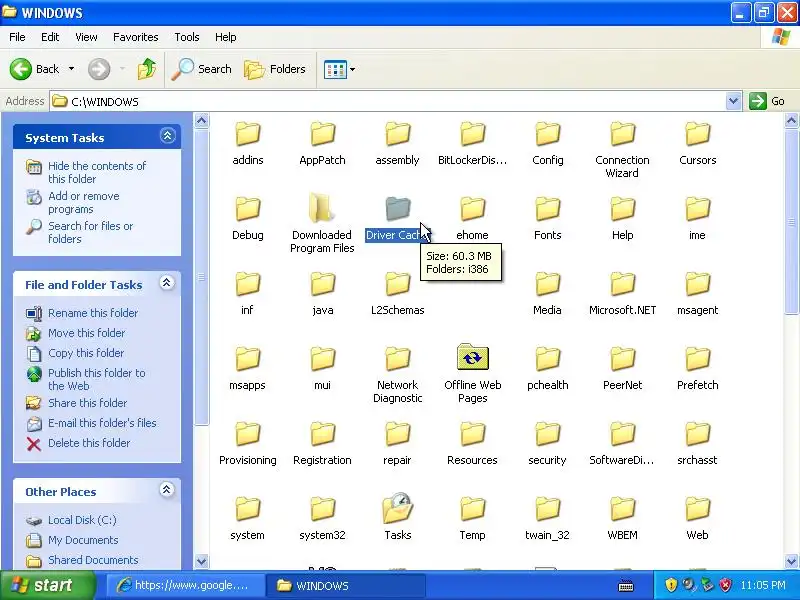
Task: Select the addins folder icon
Action: (x=248, y=134)
